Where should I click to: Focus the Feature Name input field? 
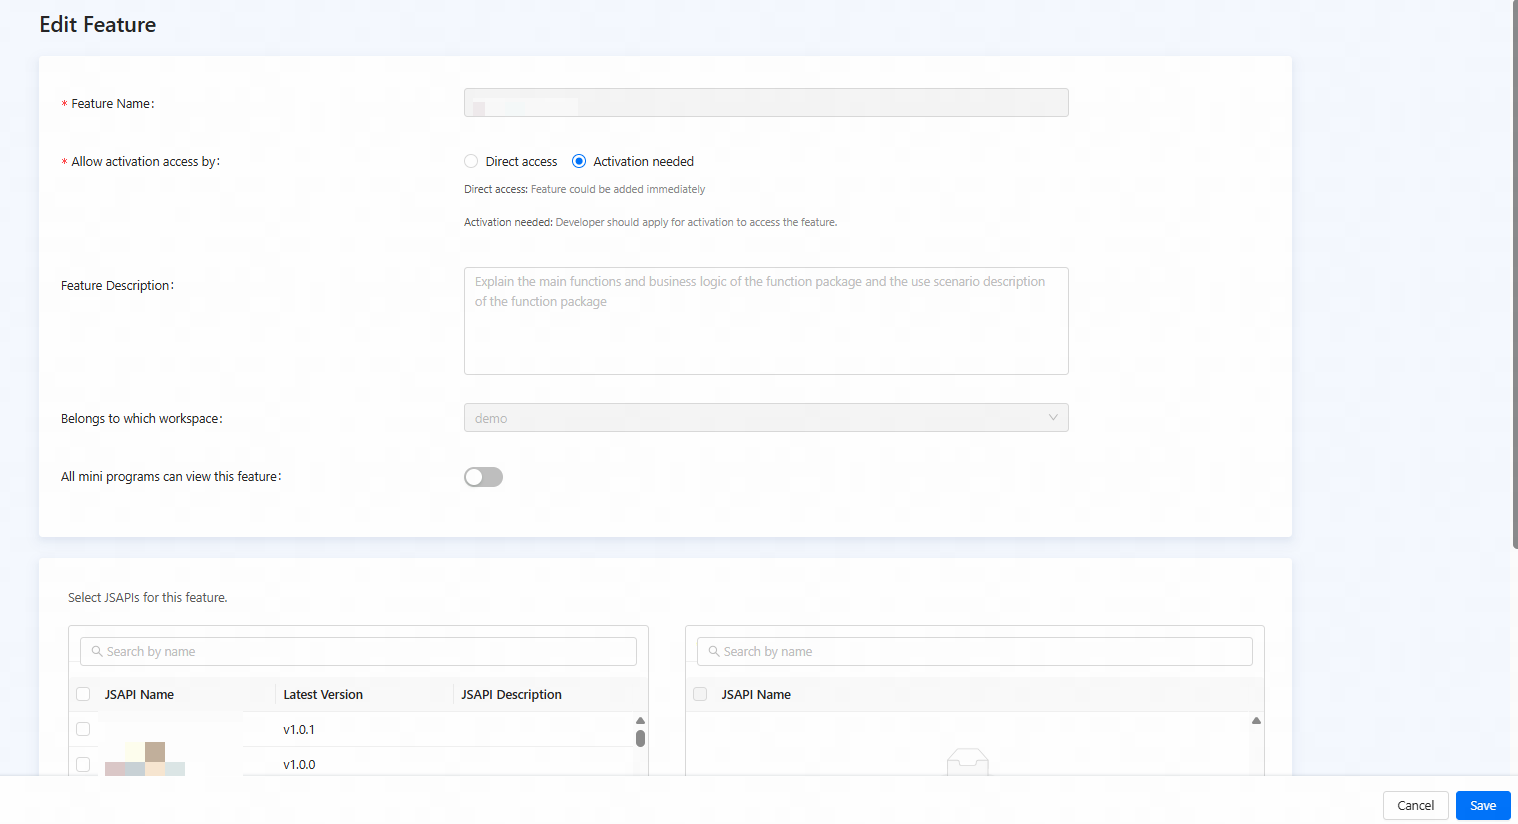(766, 103)
